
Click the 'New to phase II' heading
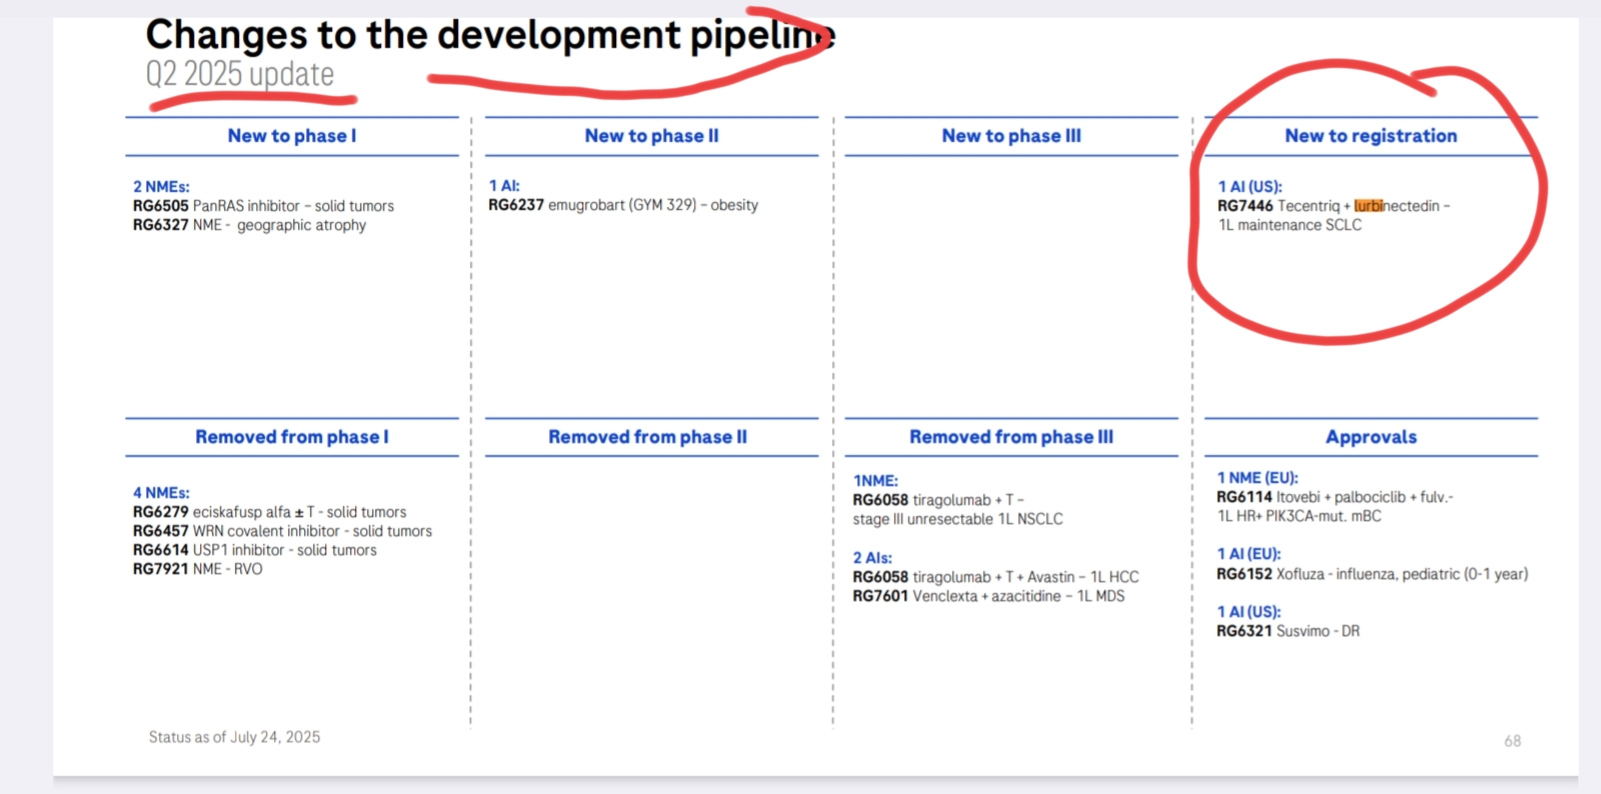pyautogui.click(x=651, y=136)
